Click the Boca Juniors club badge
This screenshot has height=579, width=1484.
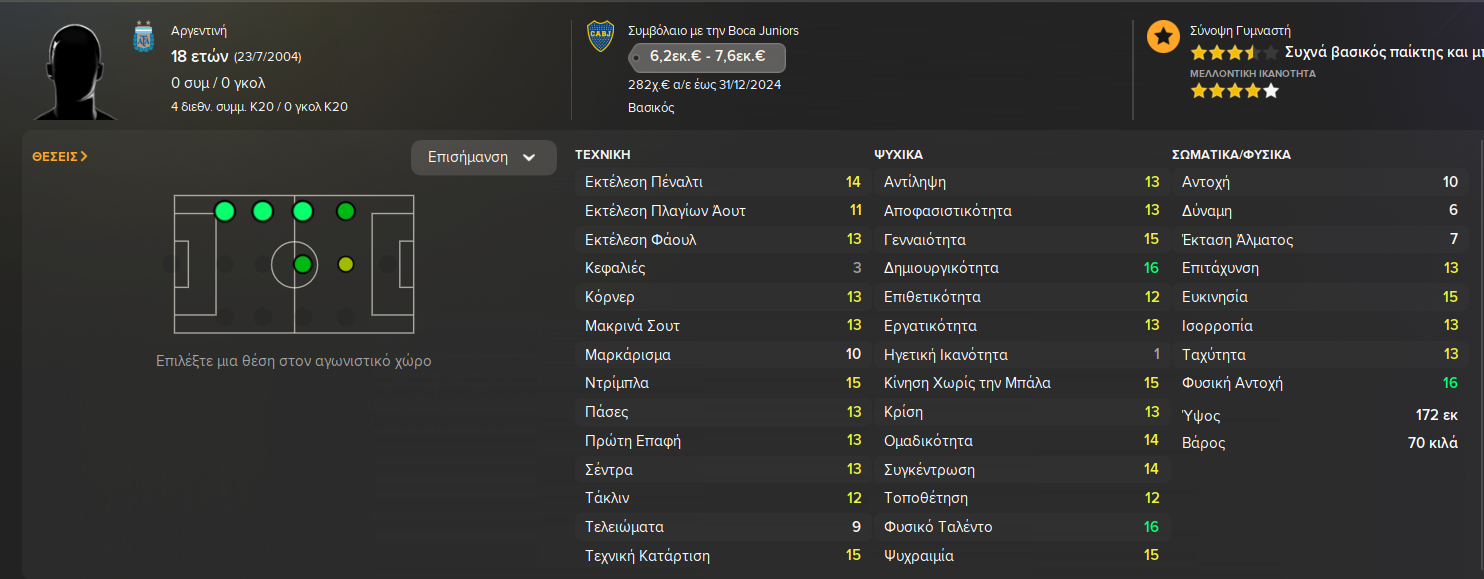(600, 36)
